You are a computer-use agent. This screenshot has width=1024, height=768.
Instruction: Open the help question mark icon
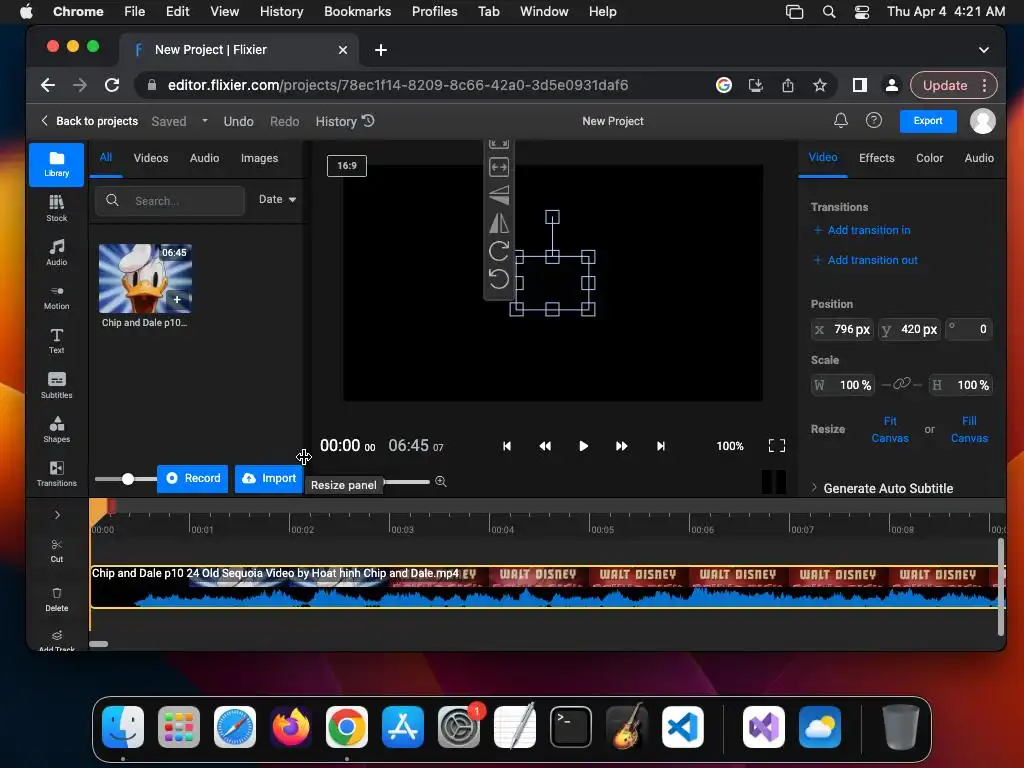click(874, 121)
